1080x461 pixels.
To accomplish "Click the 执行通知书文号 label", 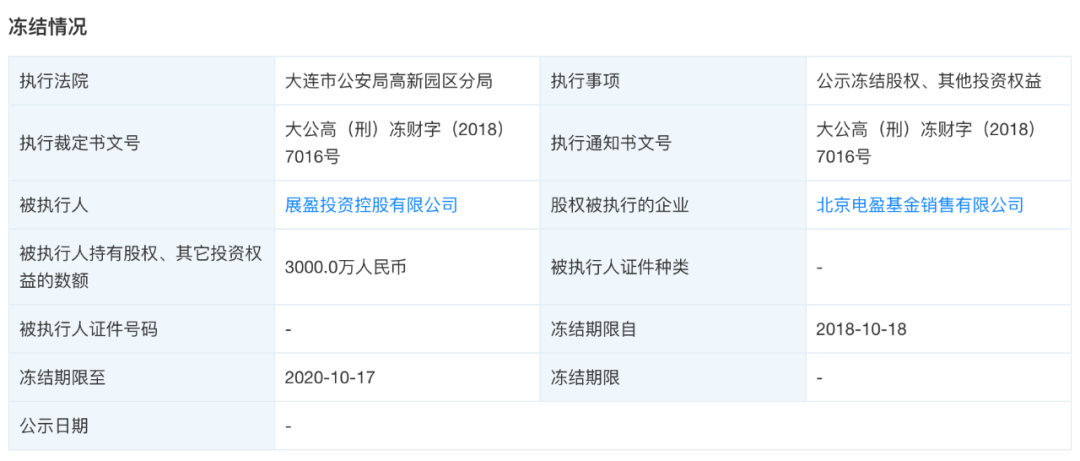I will pos(611,143).
